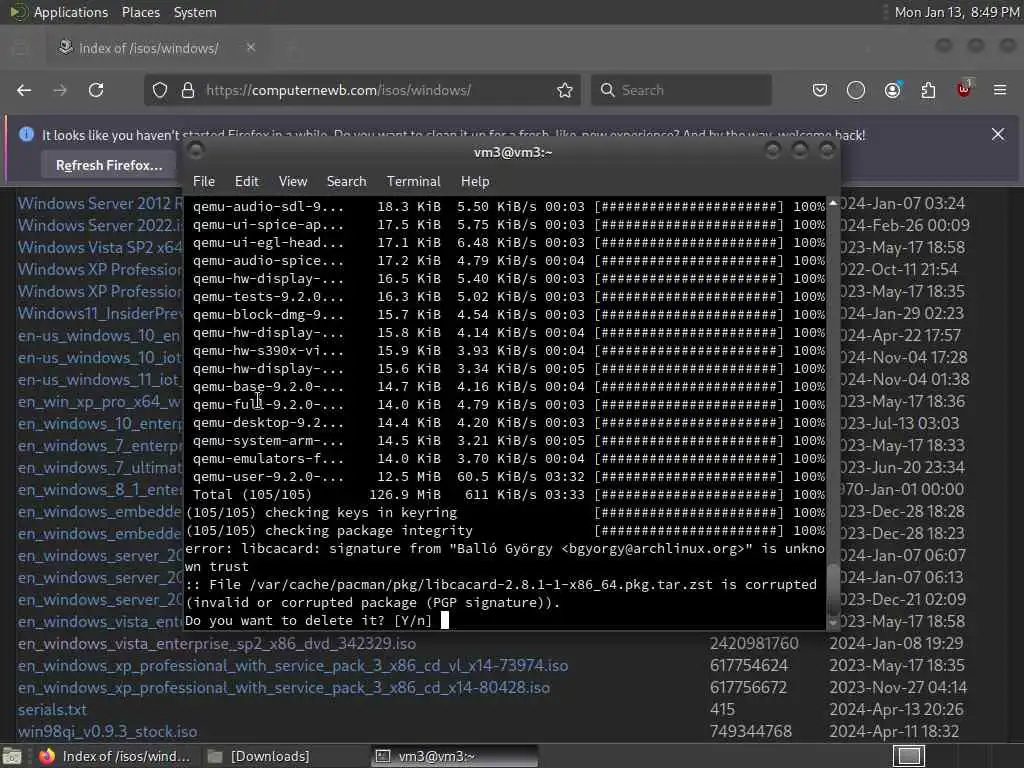Open terminal View menu
1024x768 pixels.
293,182
